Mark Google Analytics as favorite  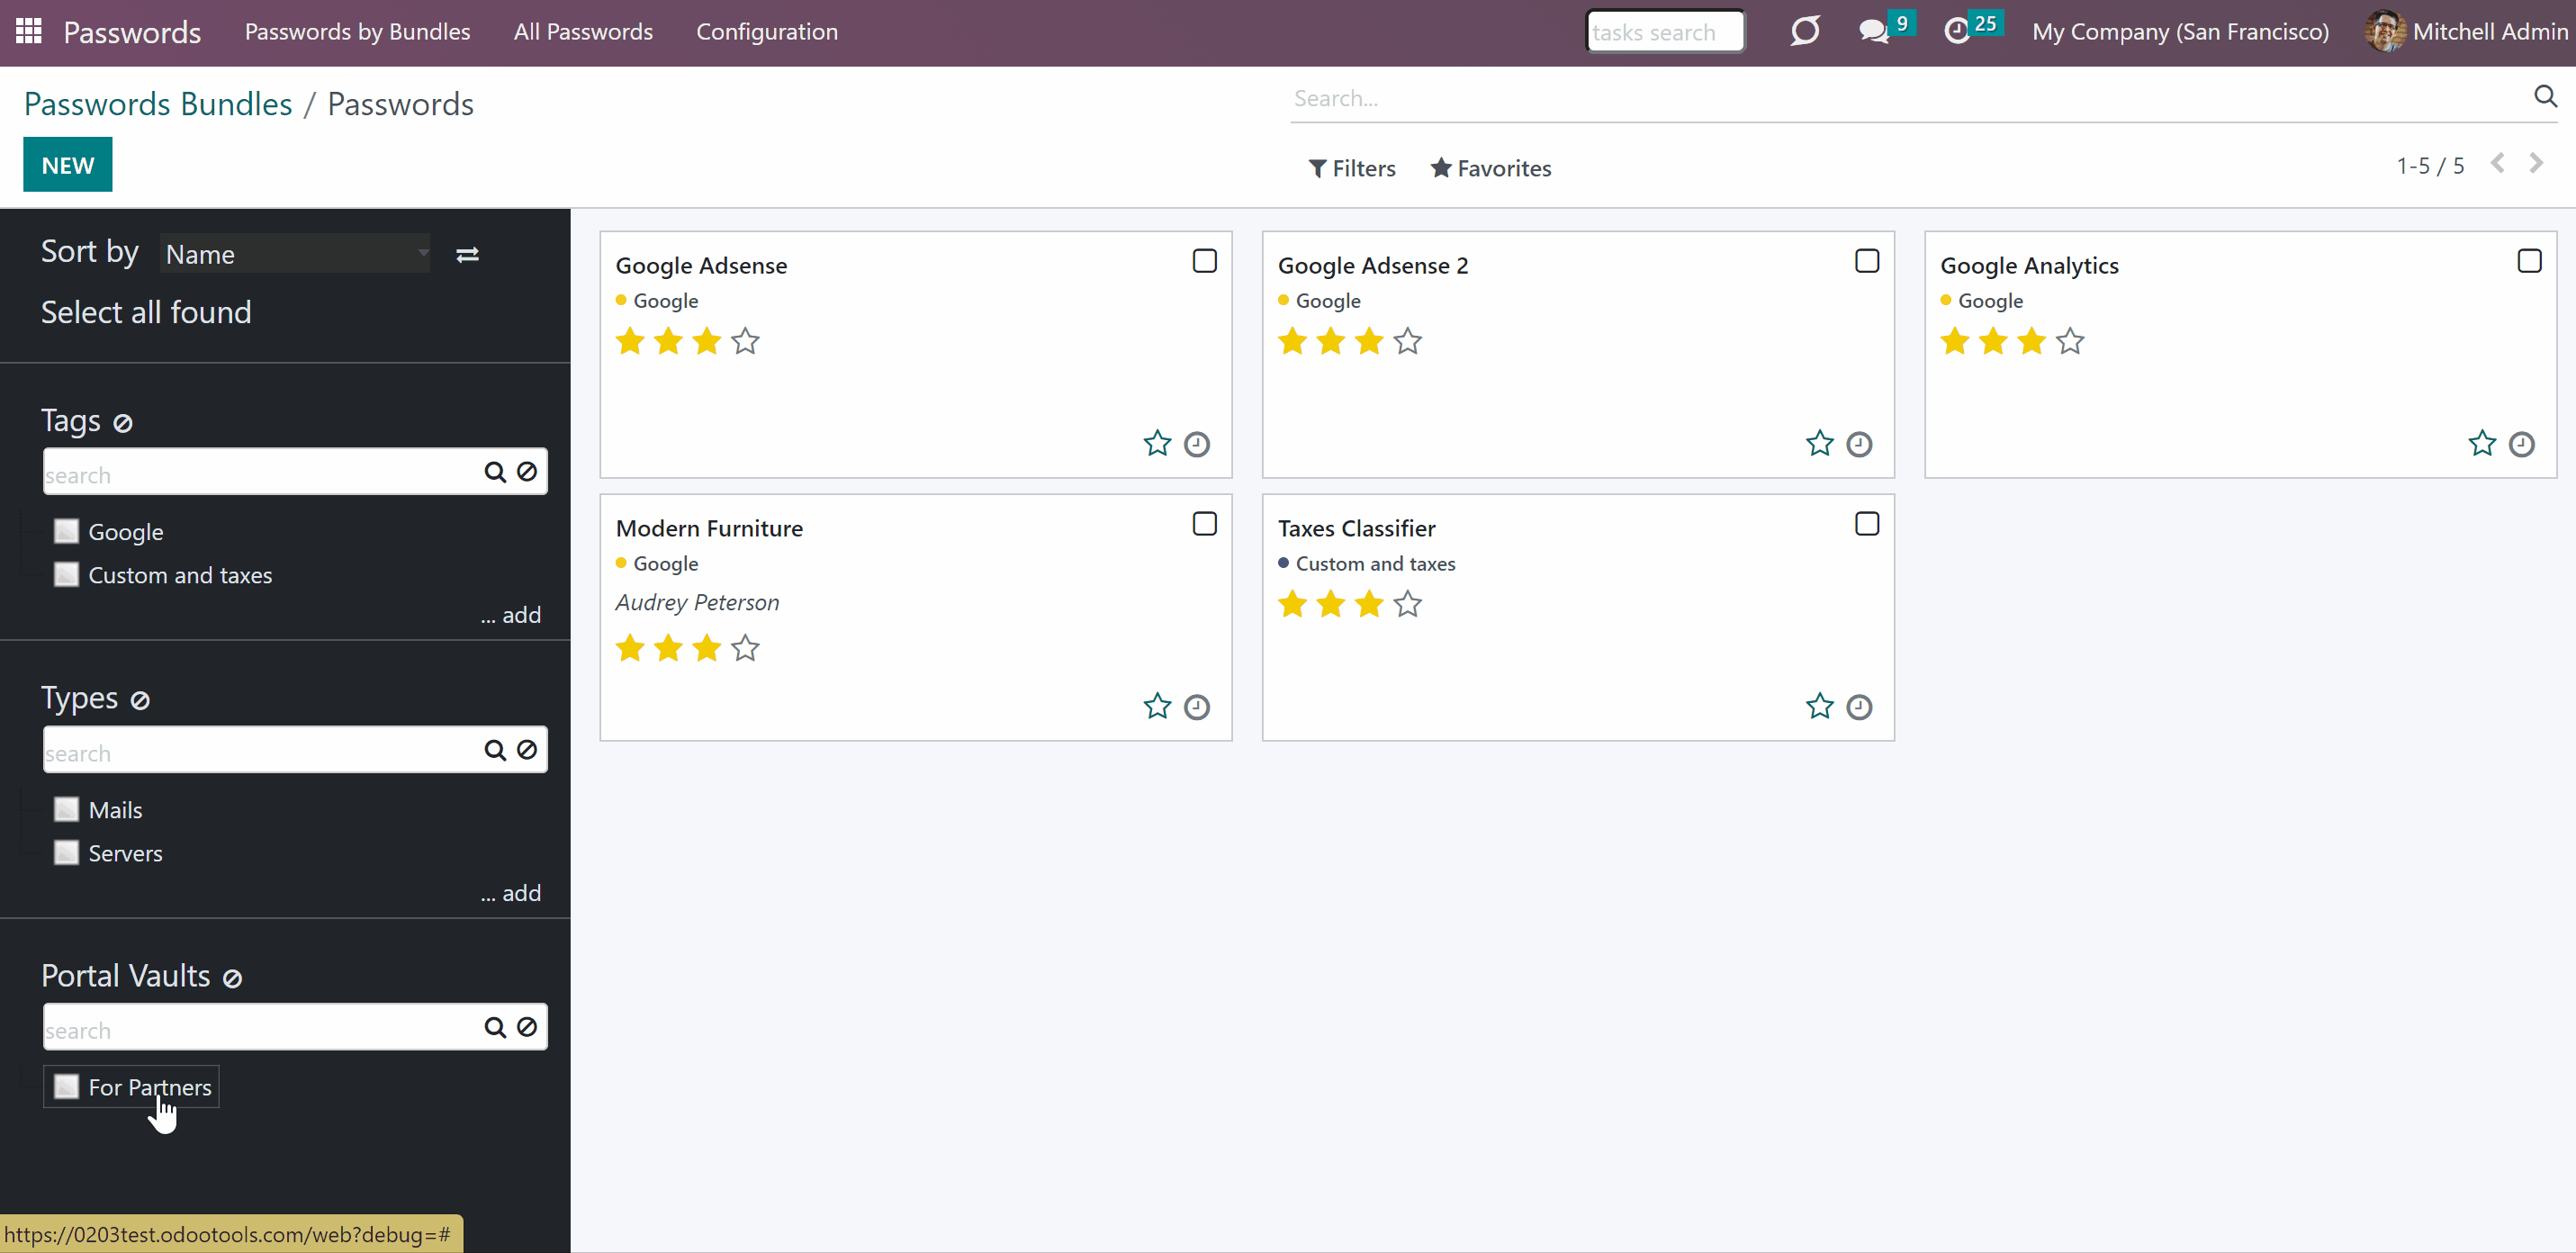click(x=2482, y=443)
